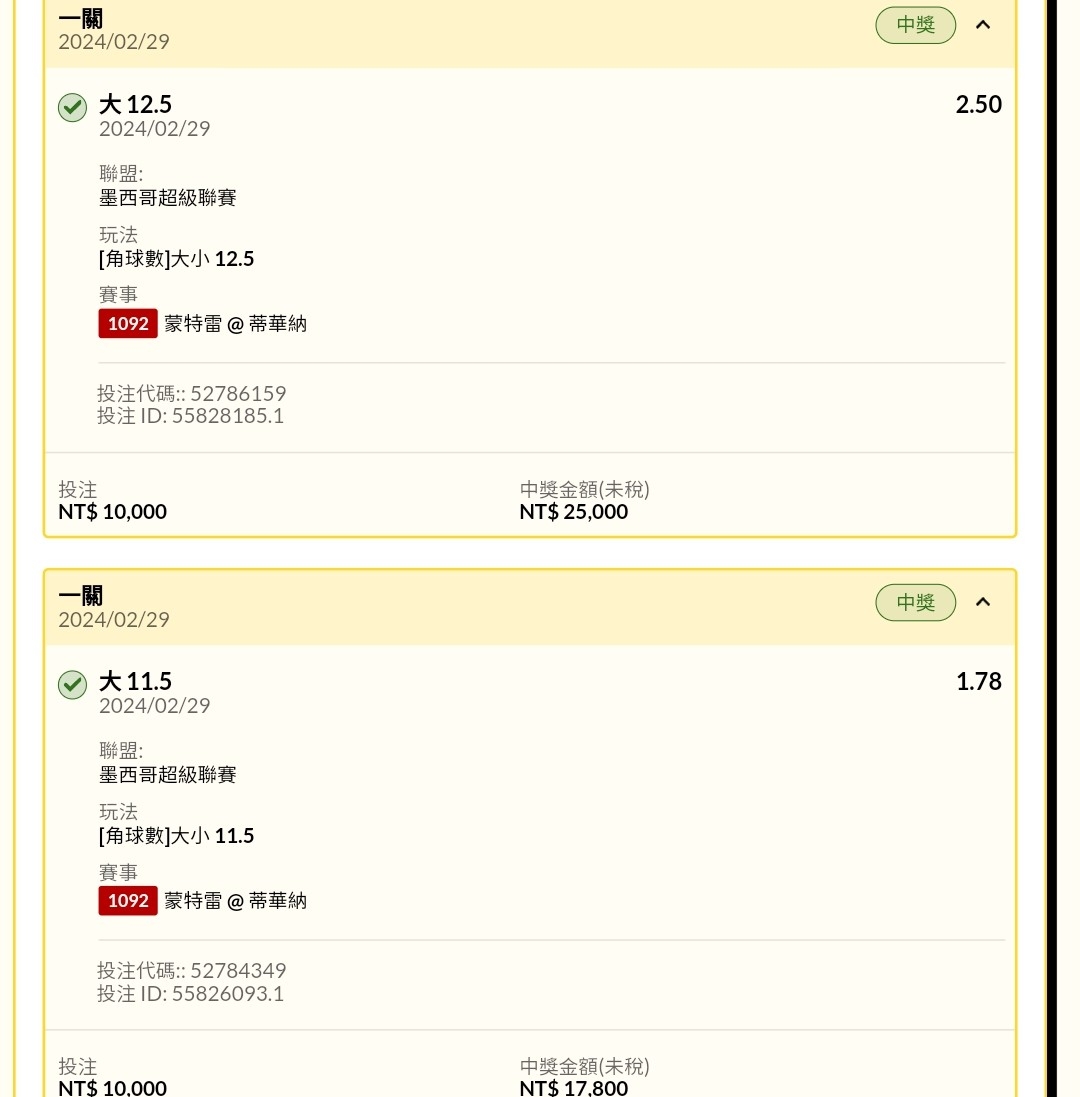
Task: Collapse the first 一關 bet card chevron
Action: (983, 25)
